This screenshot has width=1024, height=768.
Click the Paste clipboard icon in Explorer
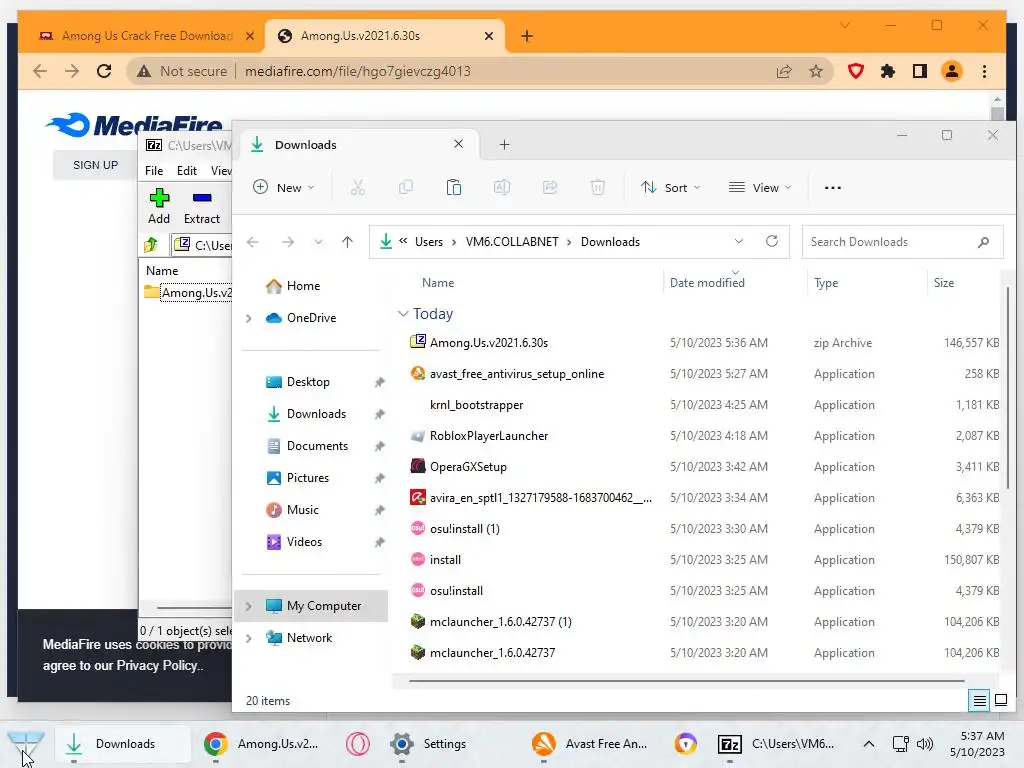[x=454, y=187]
